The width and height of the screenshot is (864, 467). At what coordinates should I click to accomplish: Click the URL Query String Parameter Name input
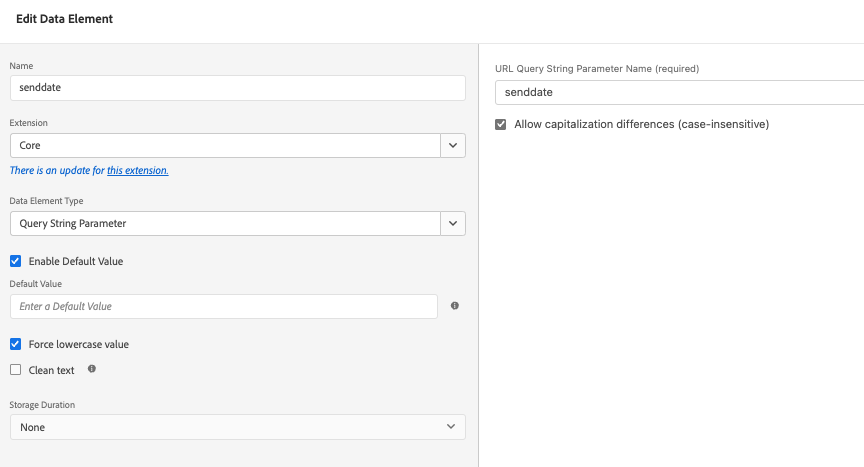[x=680, y=92]
